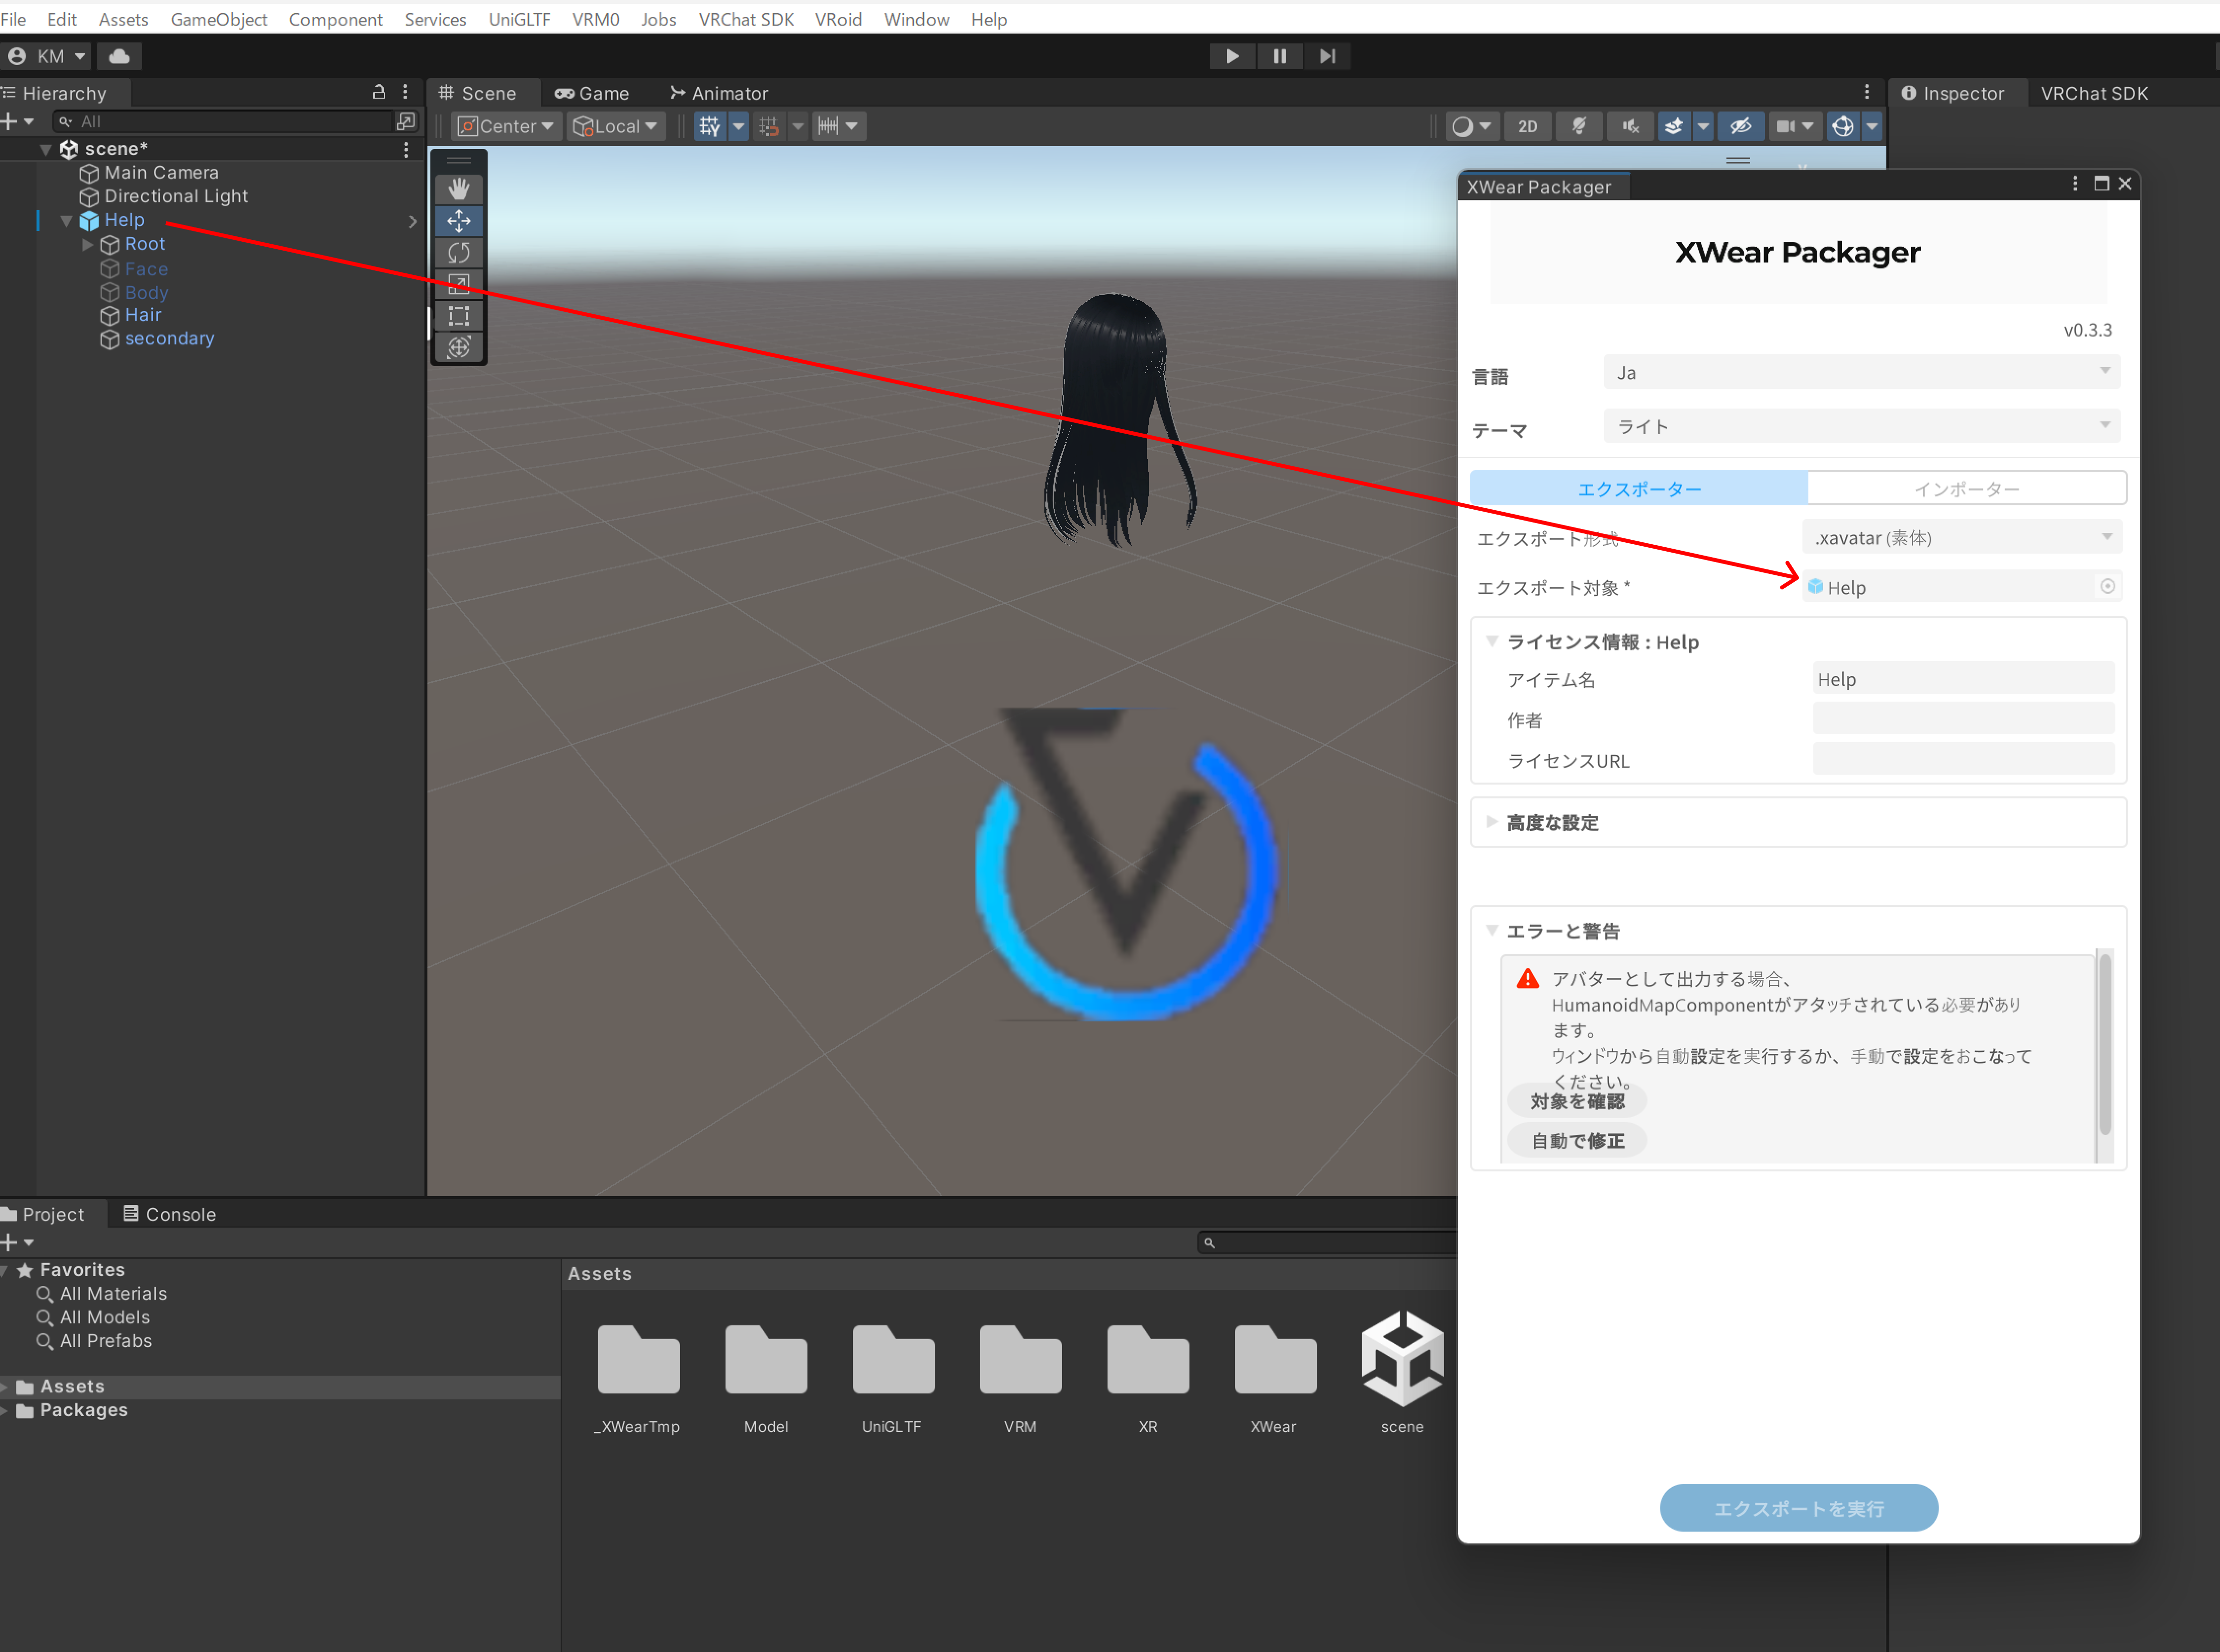Select Main Camera in Hierarchy
2220x1652 pixels.
click(160, 173)
